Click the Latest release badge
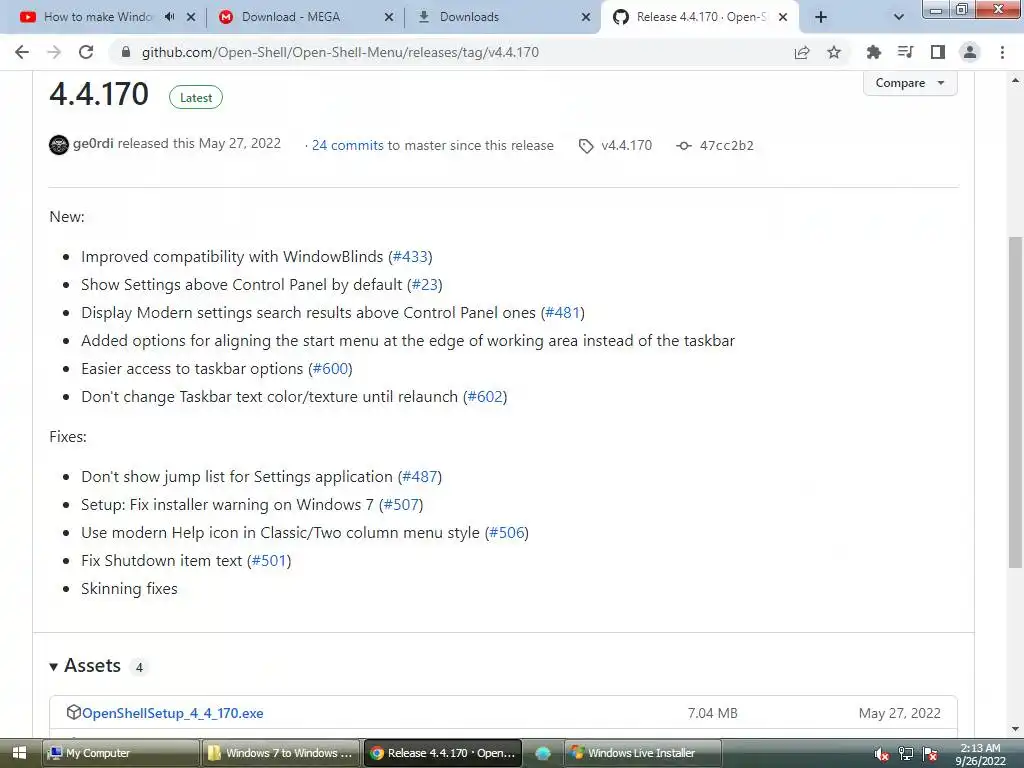 [196, 97]
